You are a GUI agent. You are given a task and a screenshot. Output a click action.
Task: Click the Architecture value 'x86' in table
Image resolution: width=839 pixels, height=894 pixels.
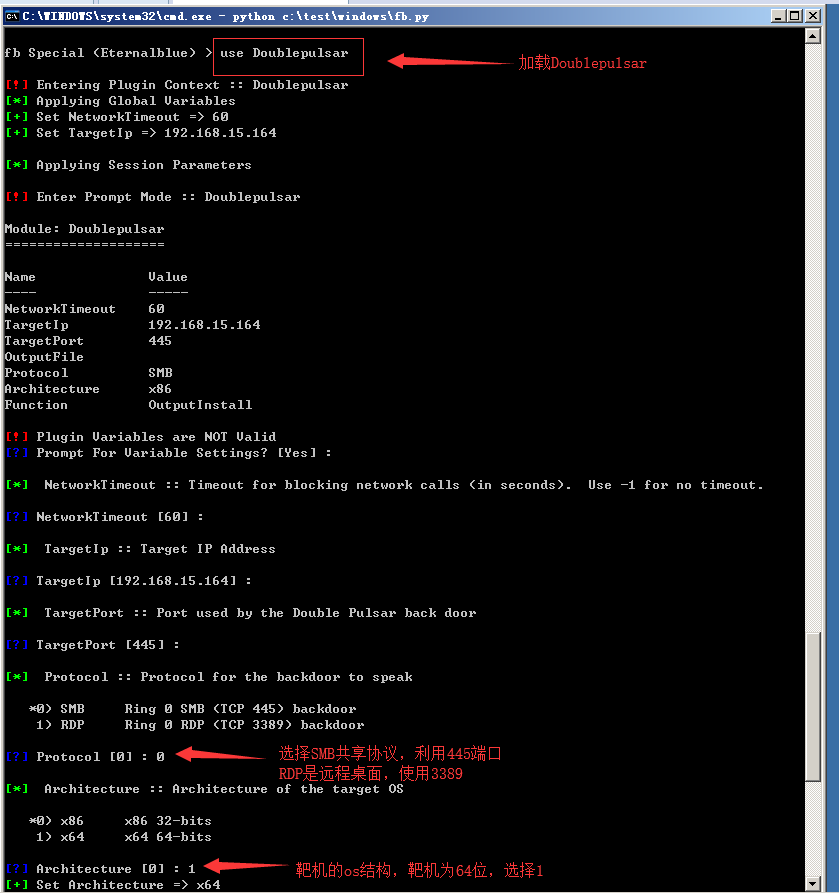(x=160, y=389)
